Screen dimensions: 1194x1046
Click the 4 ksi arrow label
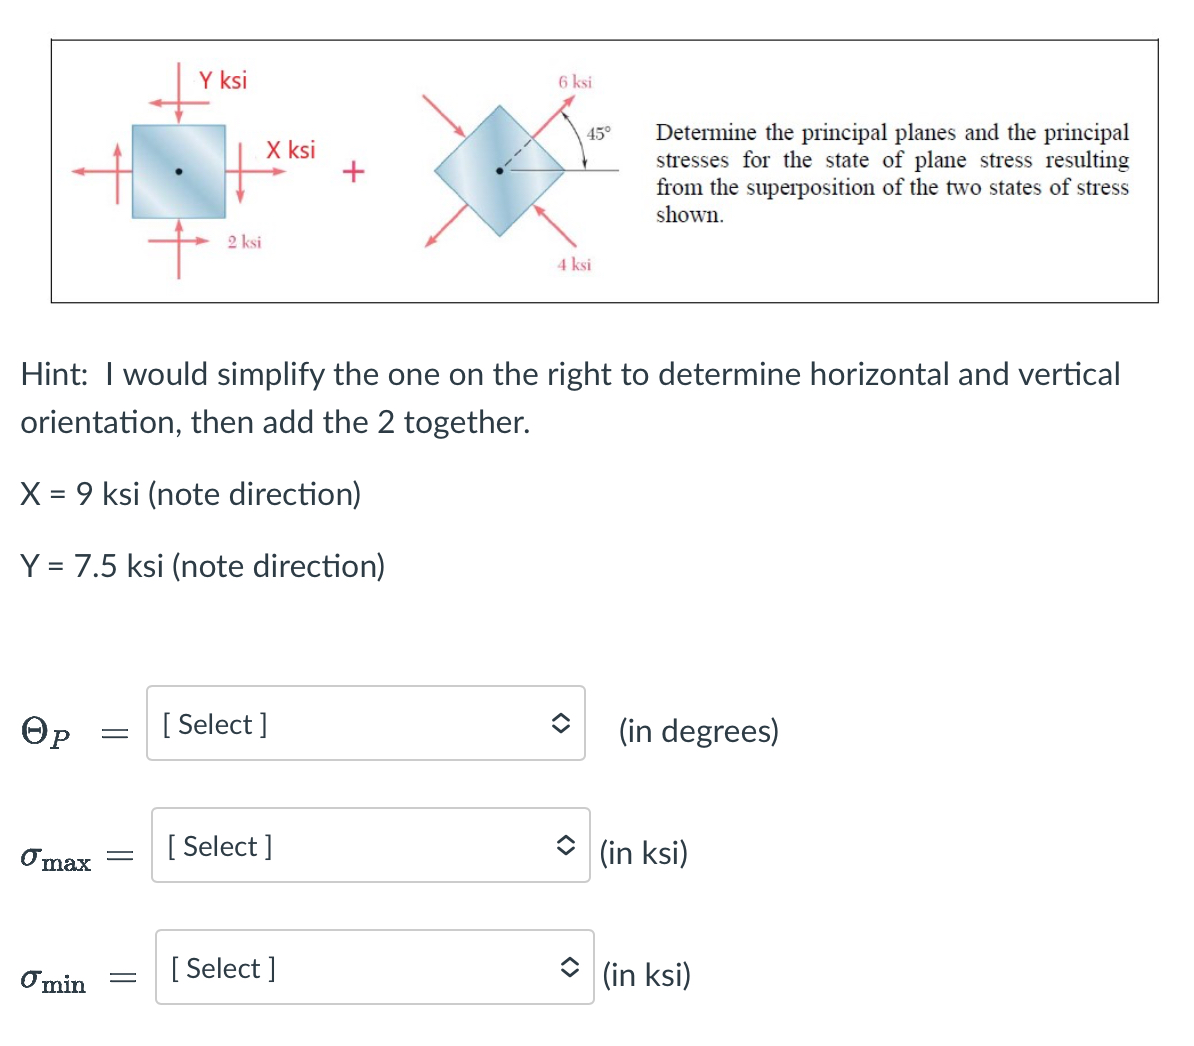(x=573, y=264)
